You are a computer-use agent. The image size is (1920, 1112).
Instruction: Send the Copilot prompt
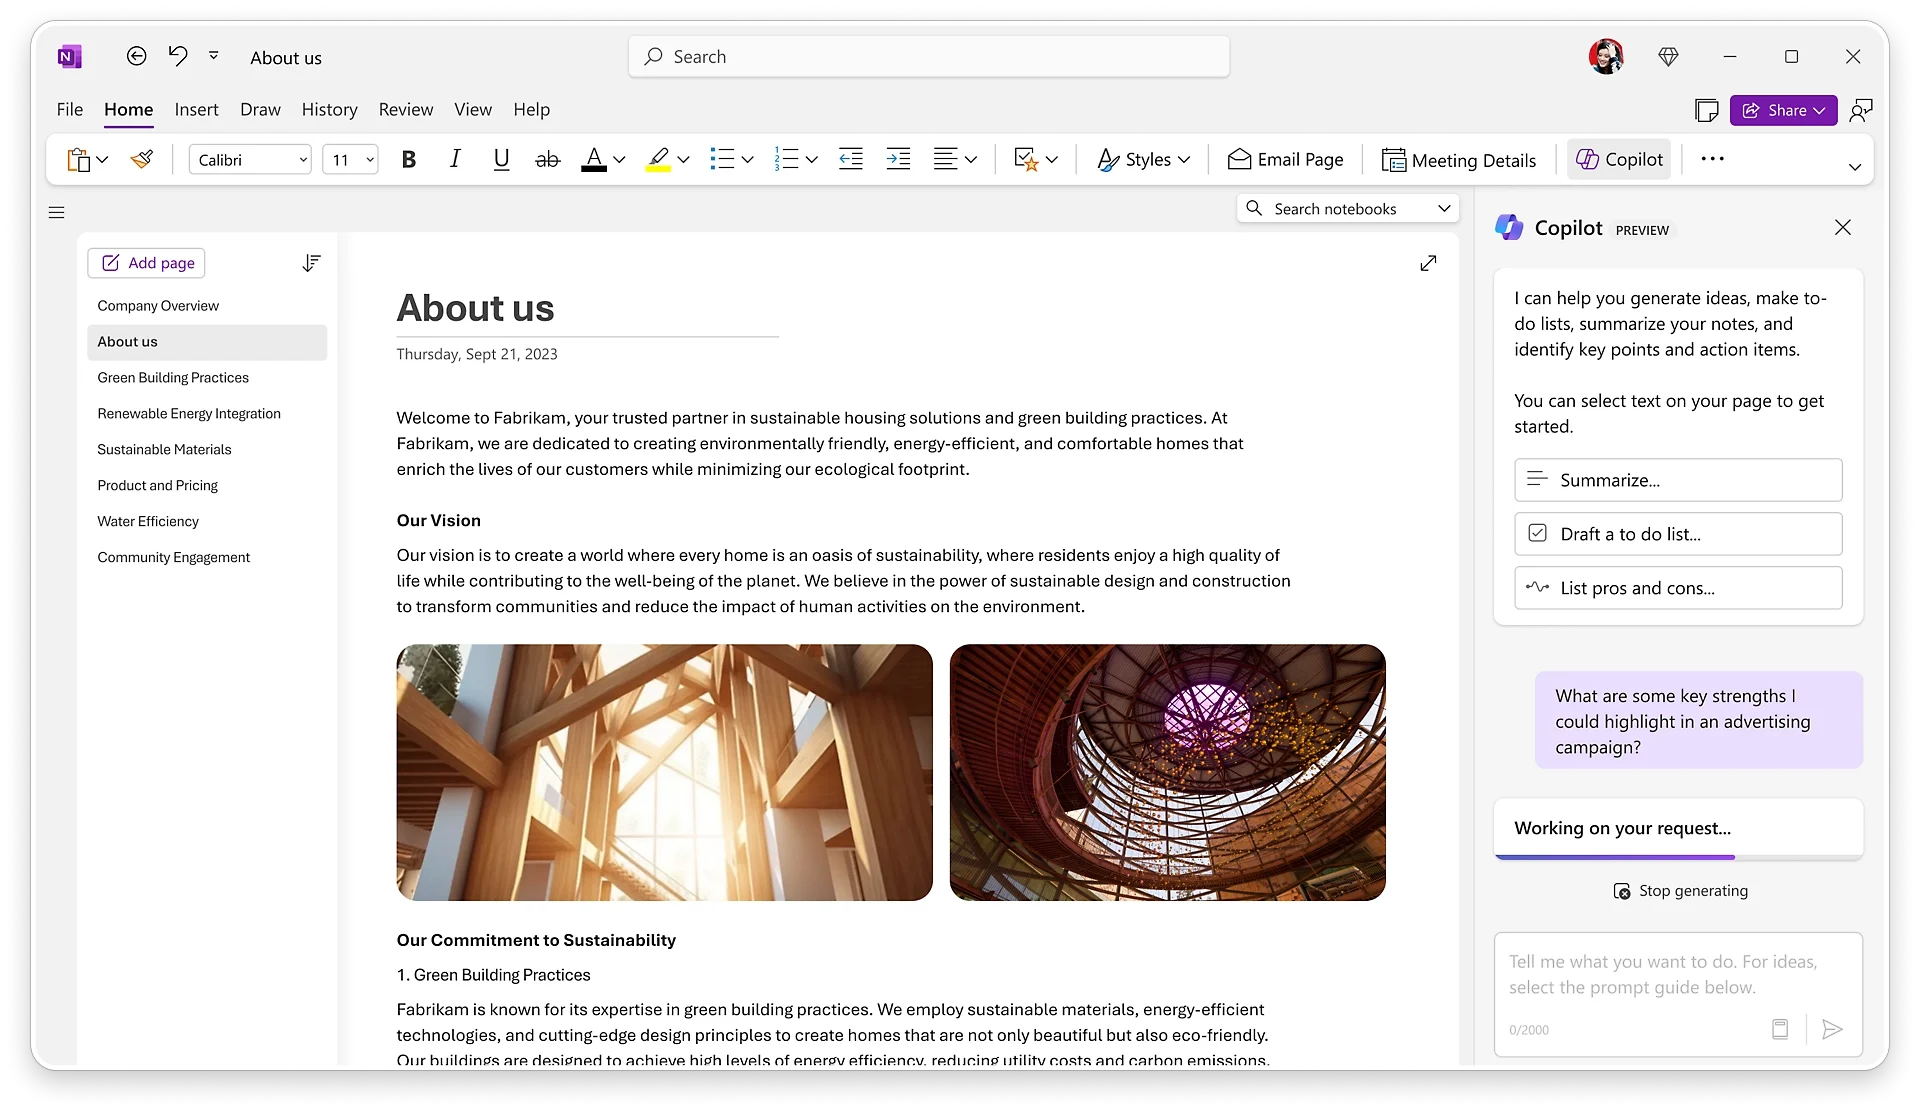1833,1029
